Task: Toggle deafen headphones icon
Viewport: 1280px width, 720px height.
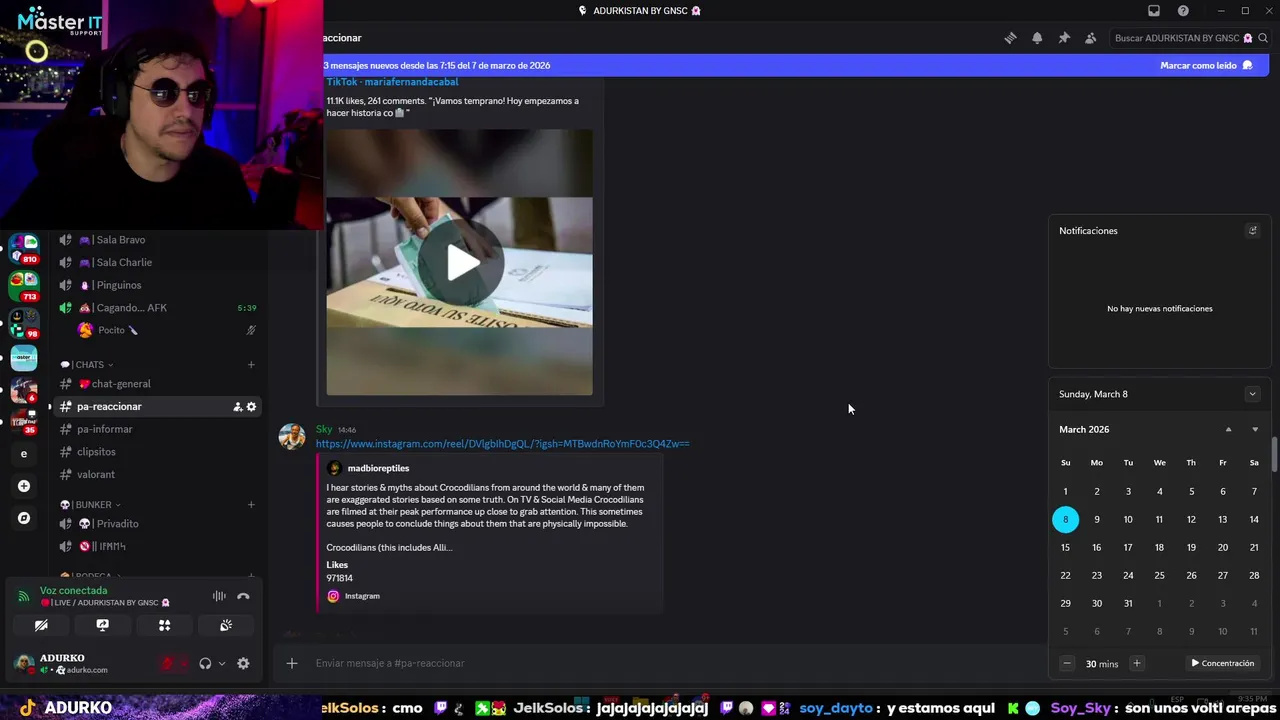Action: [205, 663]
